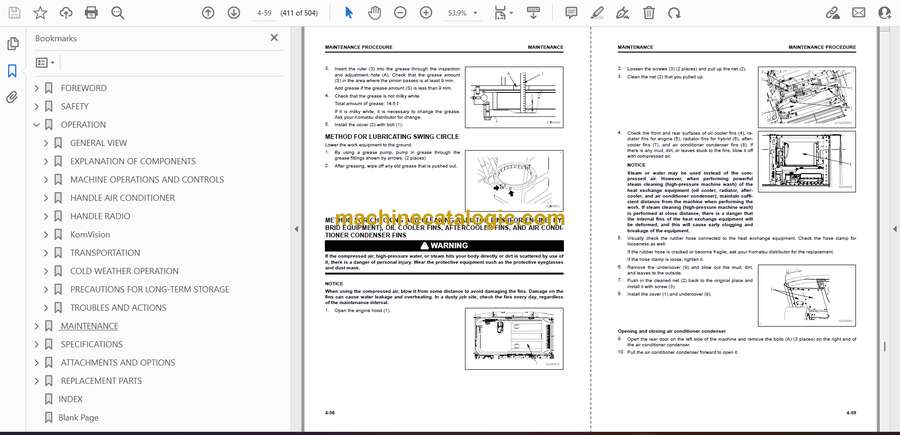Viewport: 900px width, 435px height.
Task: Go to previous page arrow
Action: tap(208, 13)
